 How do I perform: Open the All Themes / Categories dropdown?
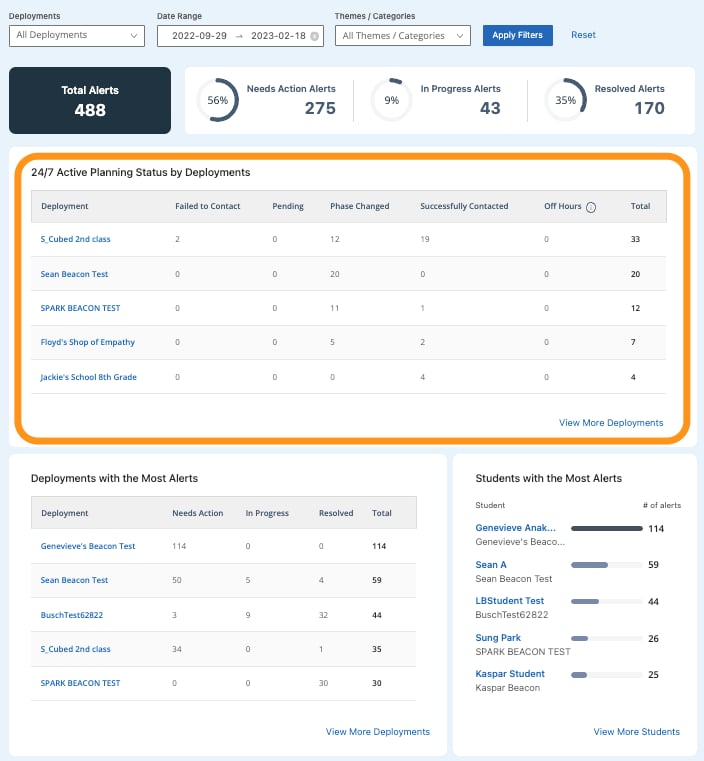pos(403,35)
